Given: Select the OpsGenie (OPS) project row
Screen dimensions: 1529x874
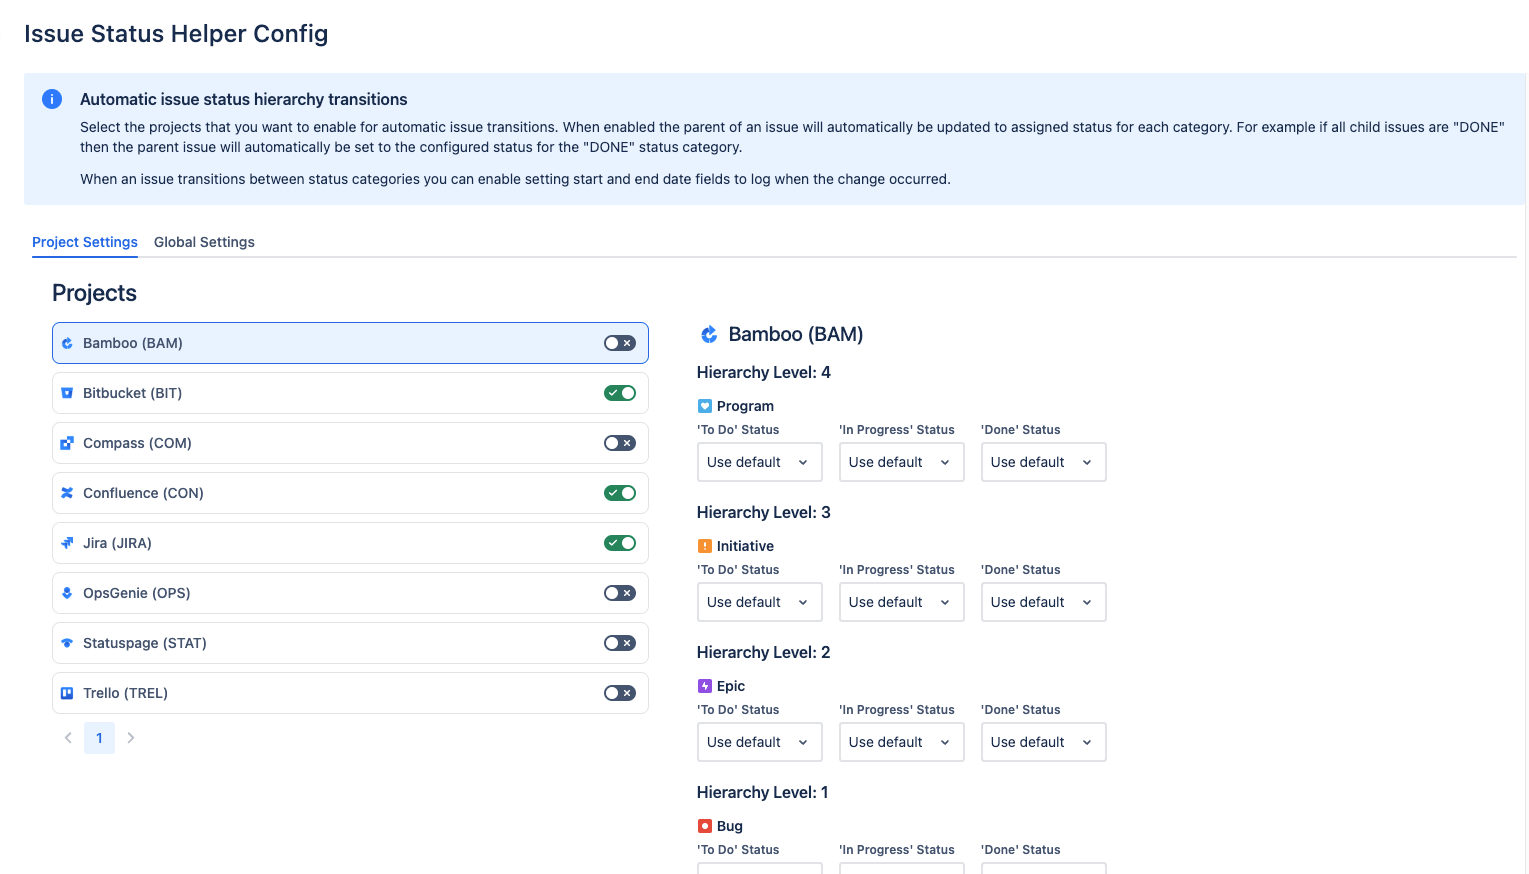Looking at the screenshot, I should click(x=350, y=593).
